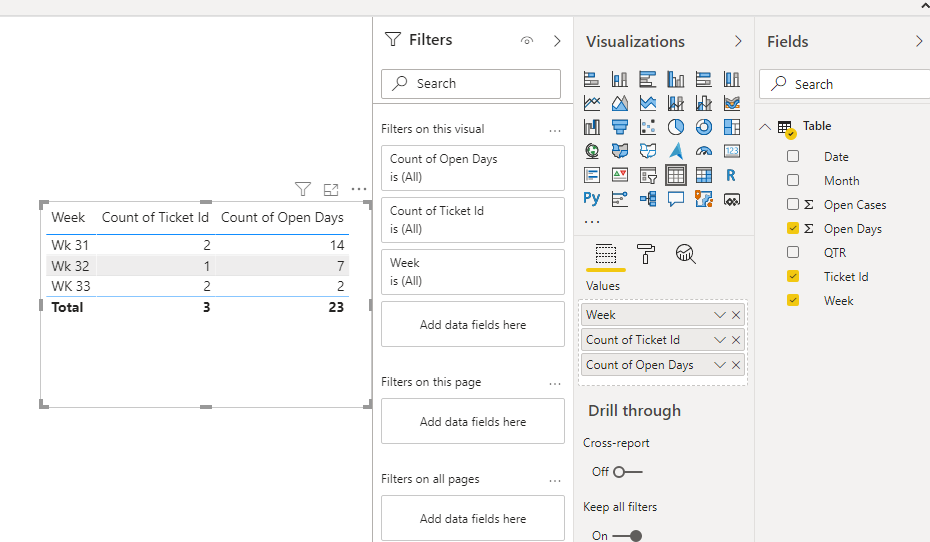Check the QTR field checkbox

(793, 252)
